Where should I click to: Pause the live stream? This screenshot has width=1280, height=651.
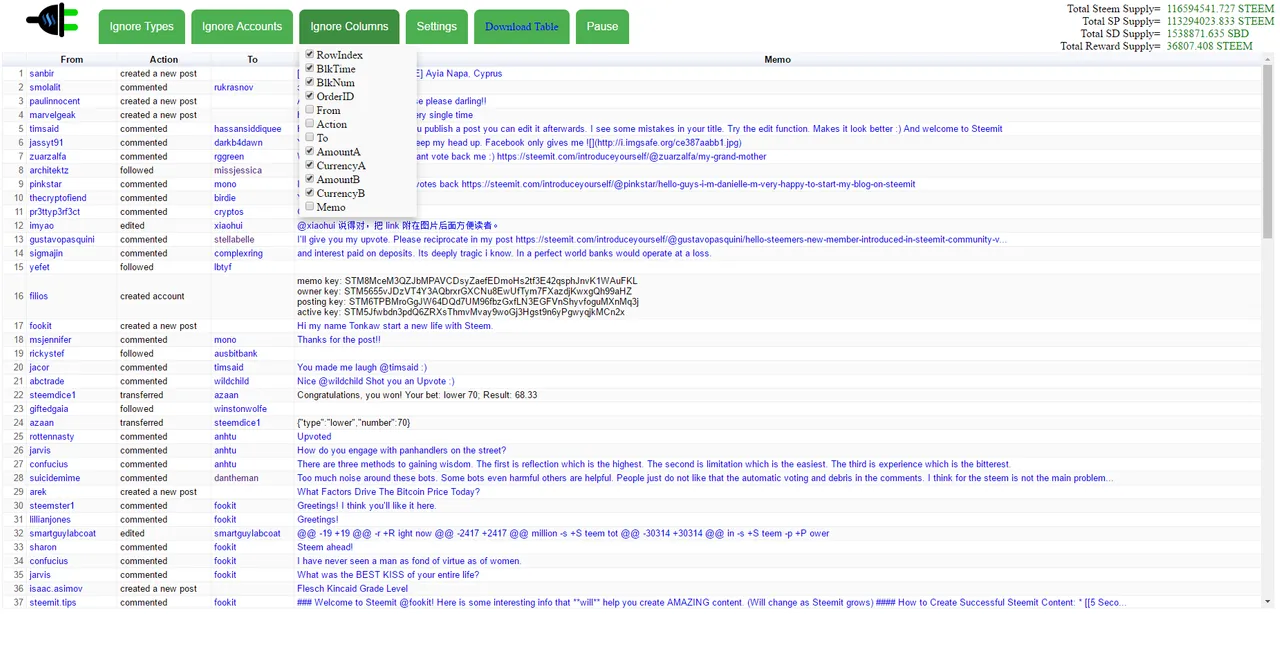tap(602, 27)
